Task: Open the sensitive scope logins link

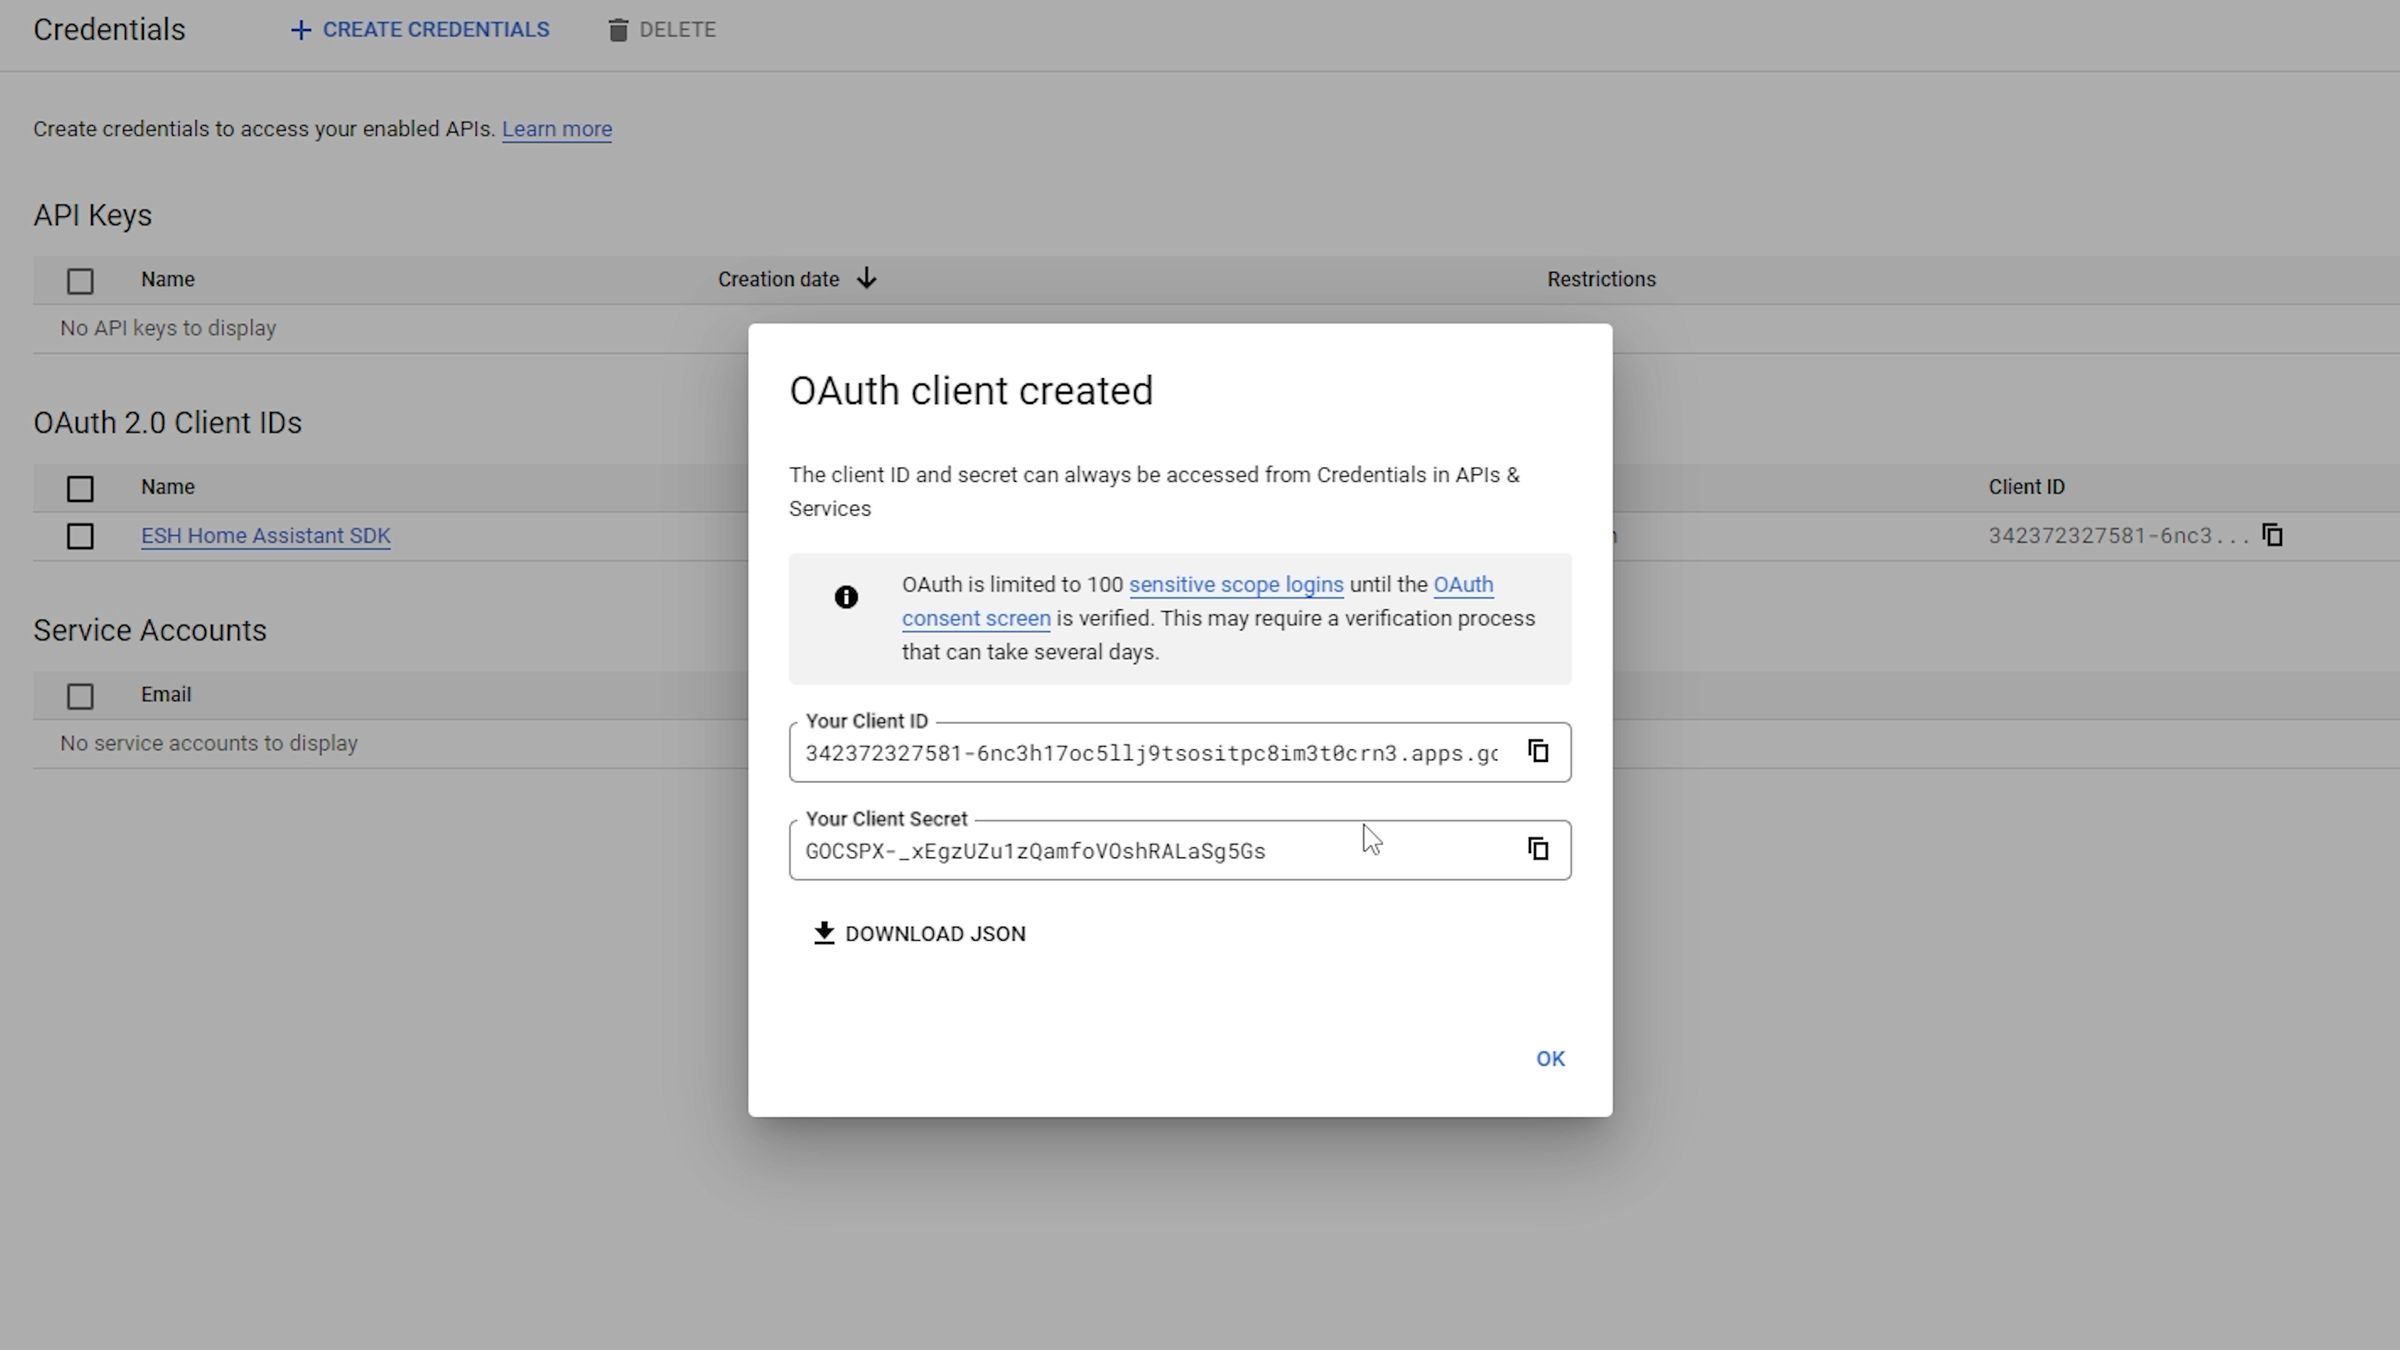Action: tap(1235, 584)
